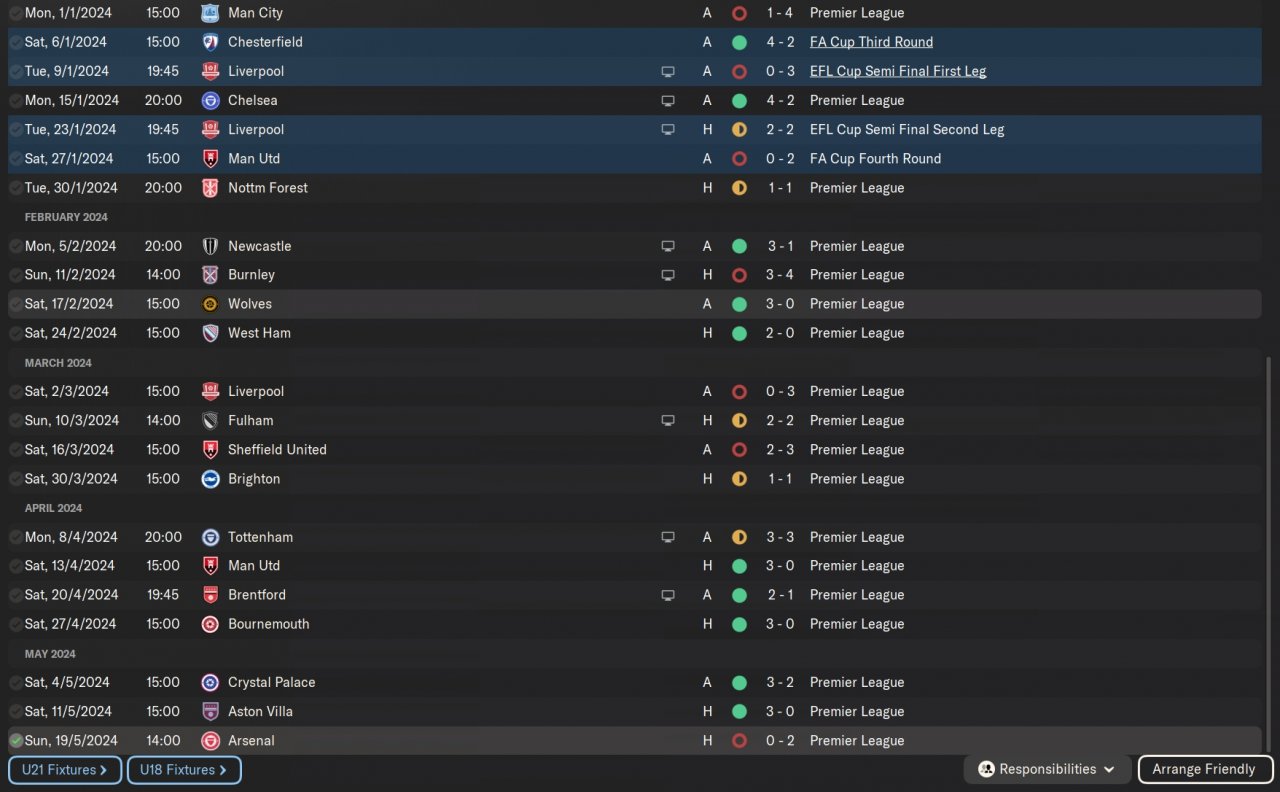The width and height of the screenshot is (1280, 792).
Task: Click the Chelsea club badge
Action: tap(210, 100)
